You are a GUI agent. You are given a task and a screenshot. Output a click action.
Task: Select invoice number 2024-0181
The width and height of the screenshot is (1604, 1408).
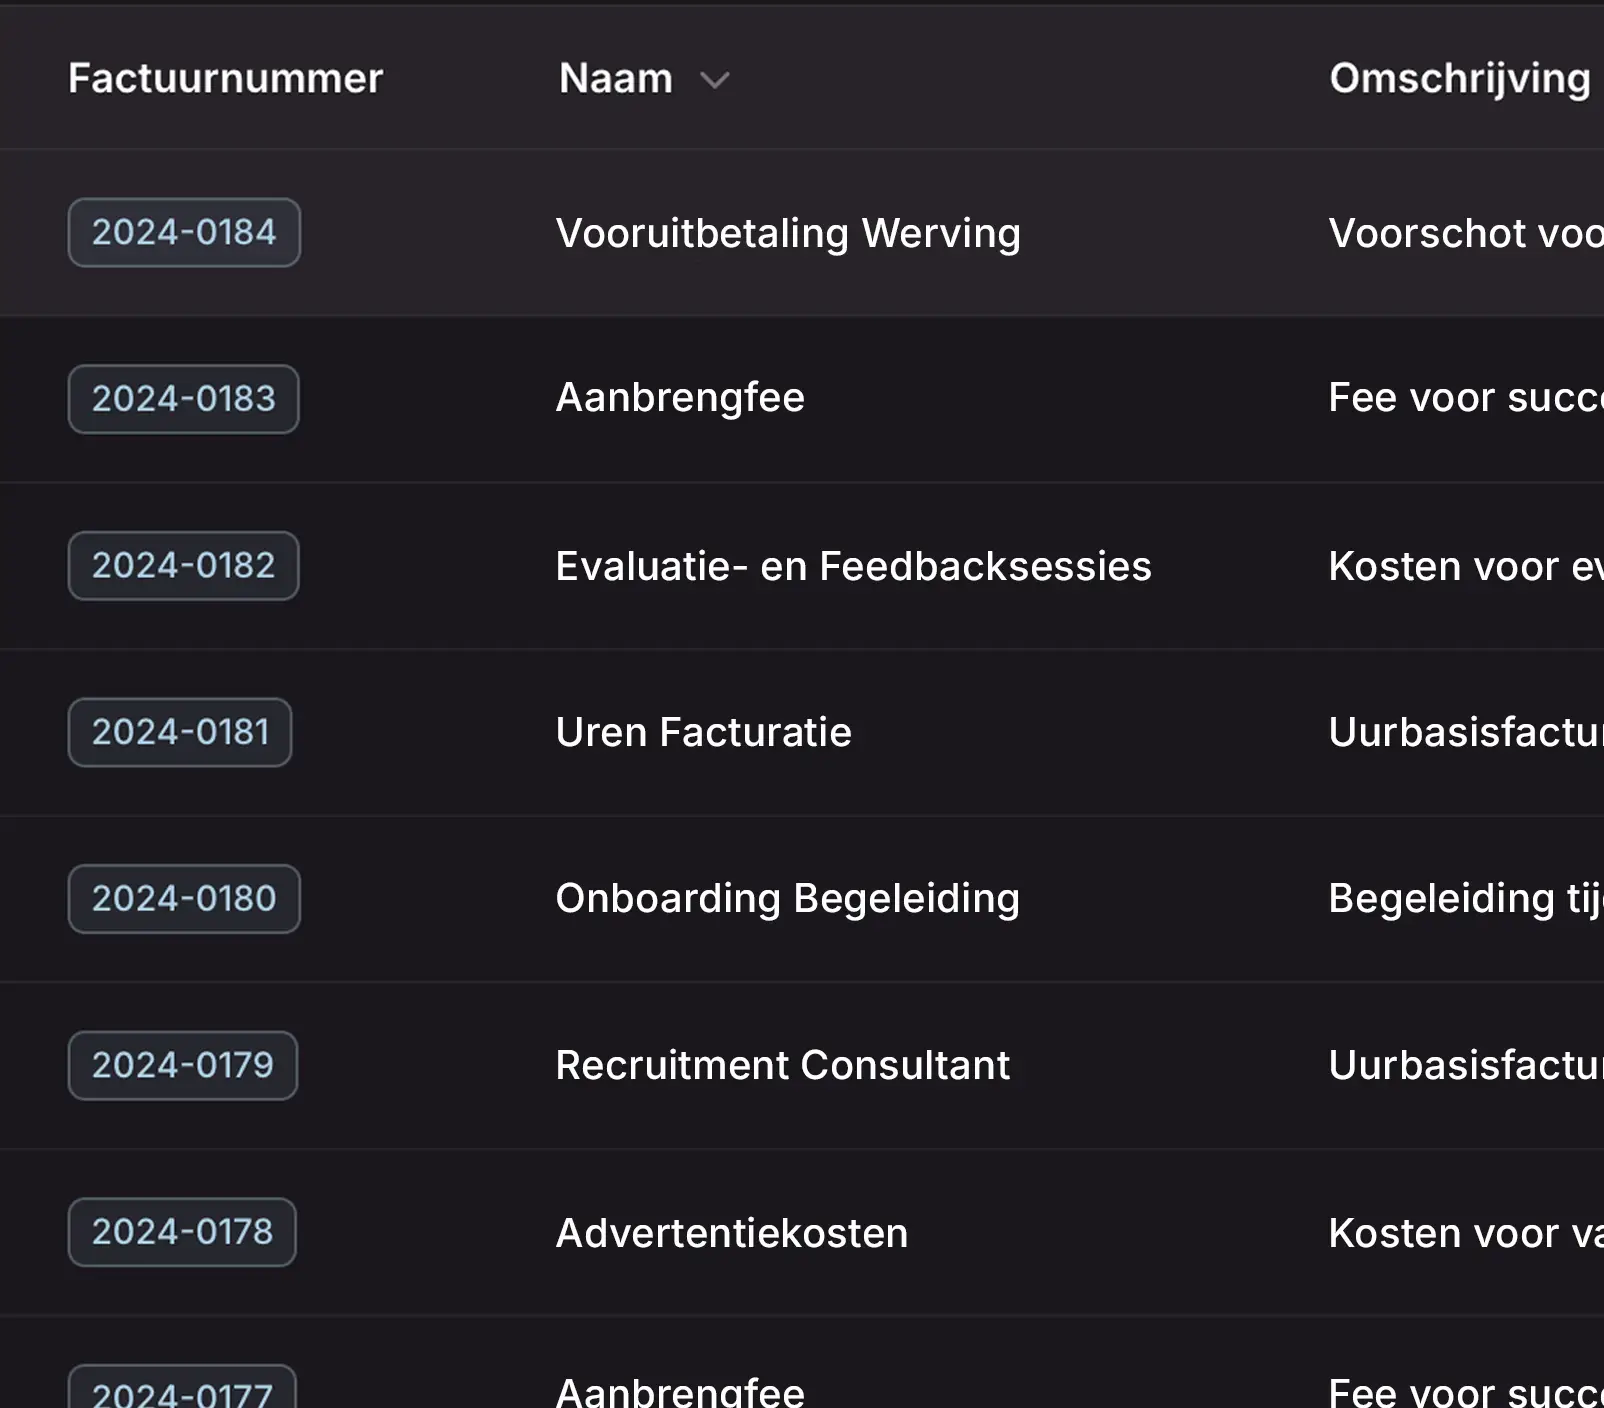point(180,732)
